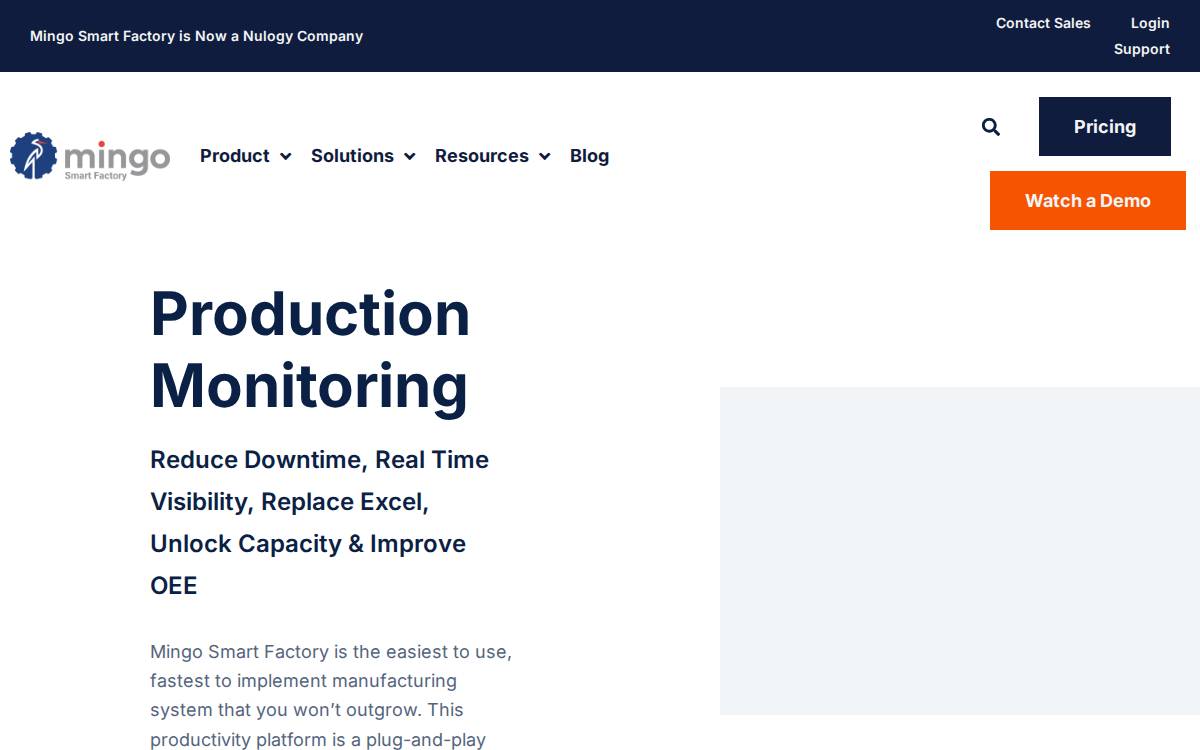
Task: Click the Pricing button
Action: point(1105,126)
